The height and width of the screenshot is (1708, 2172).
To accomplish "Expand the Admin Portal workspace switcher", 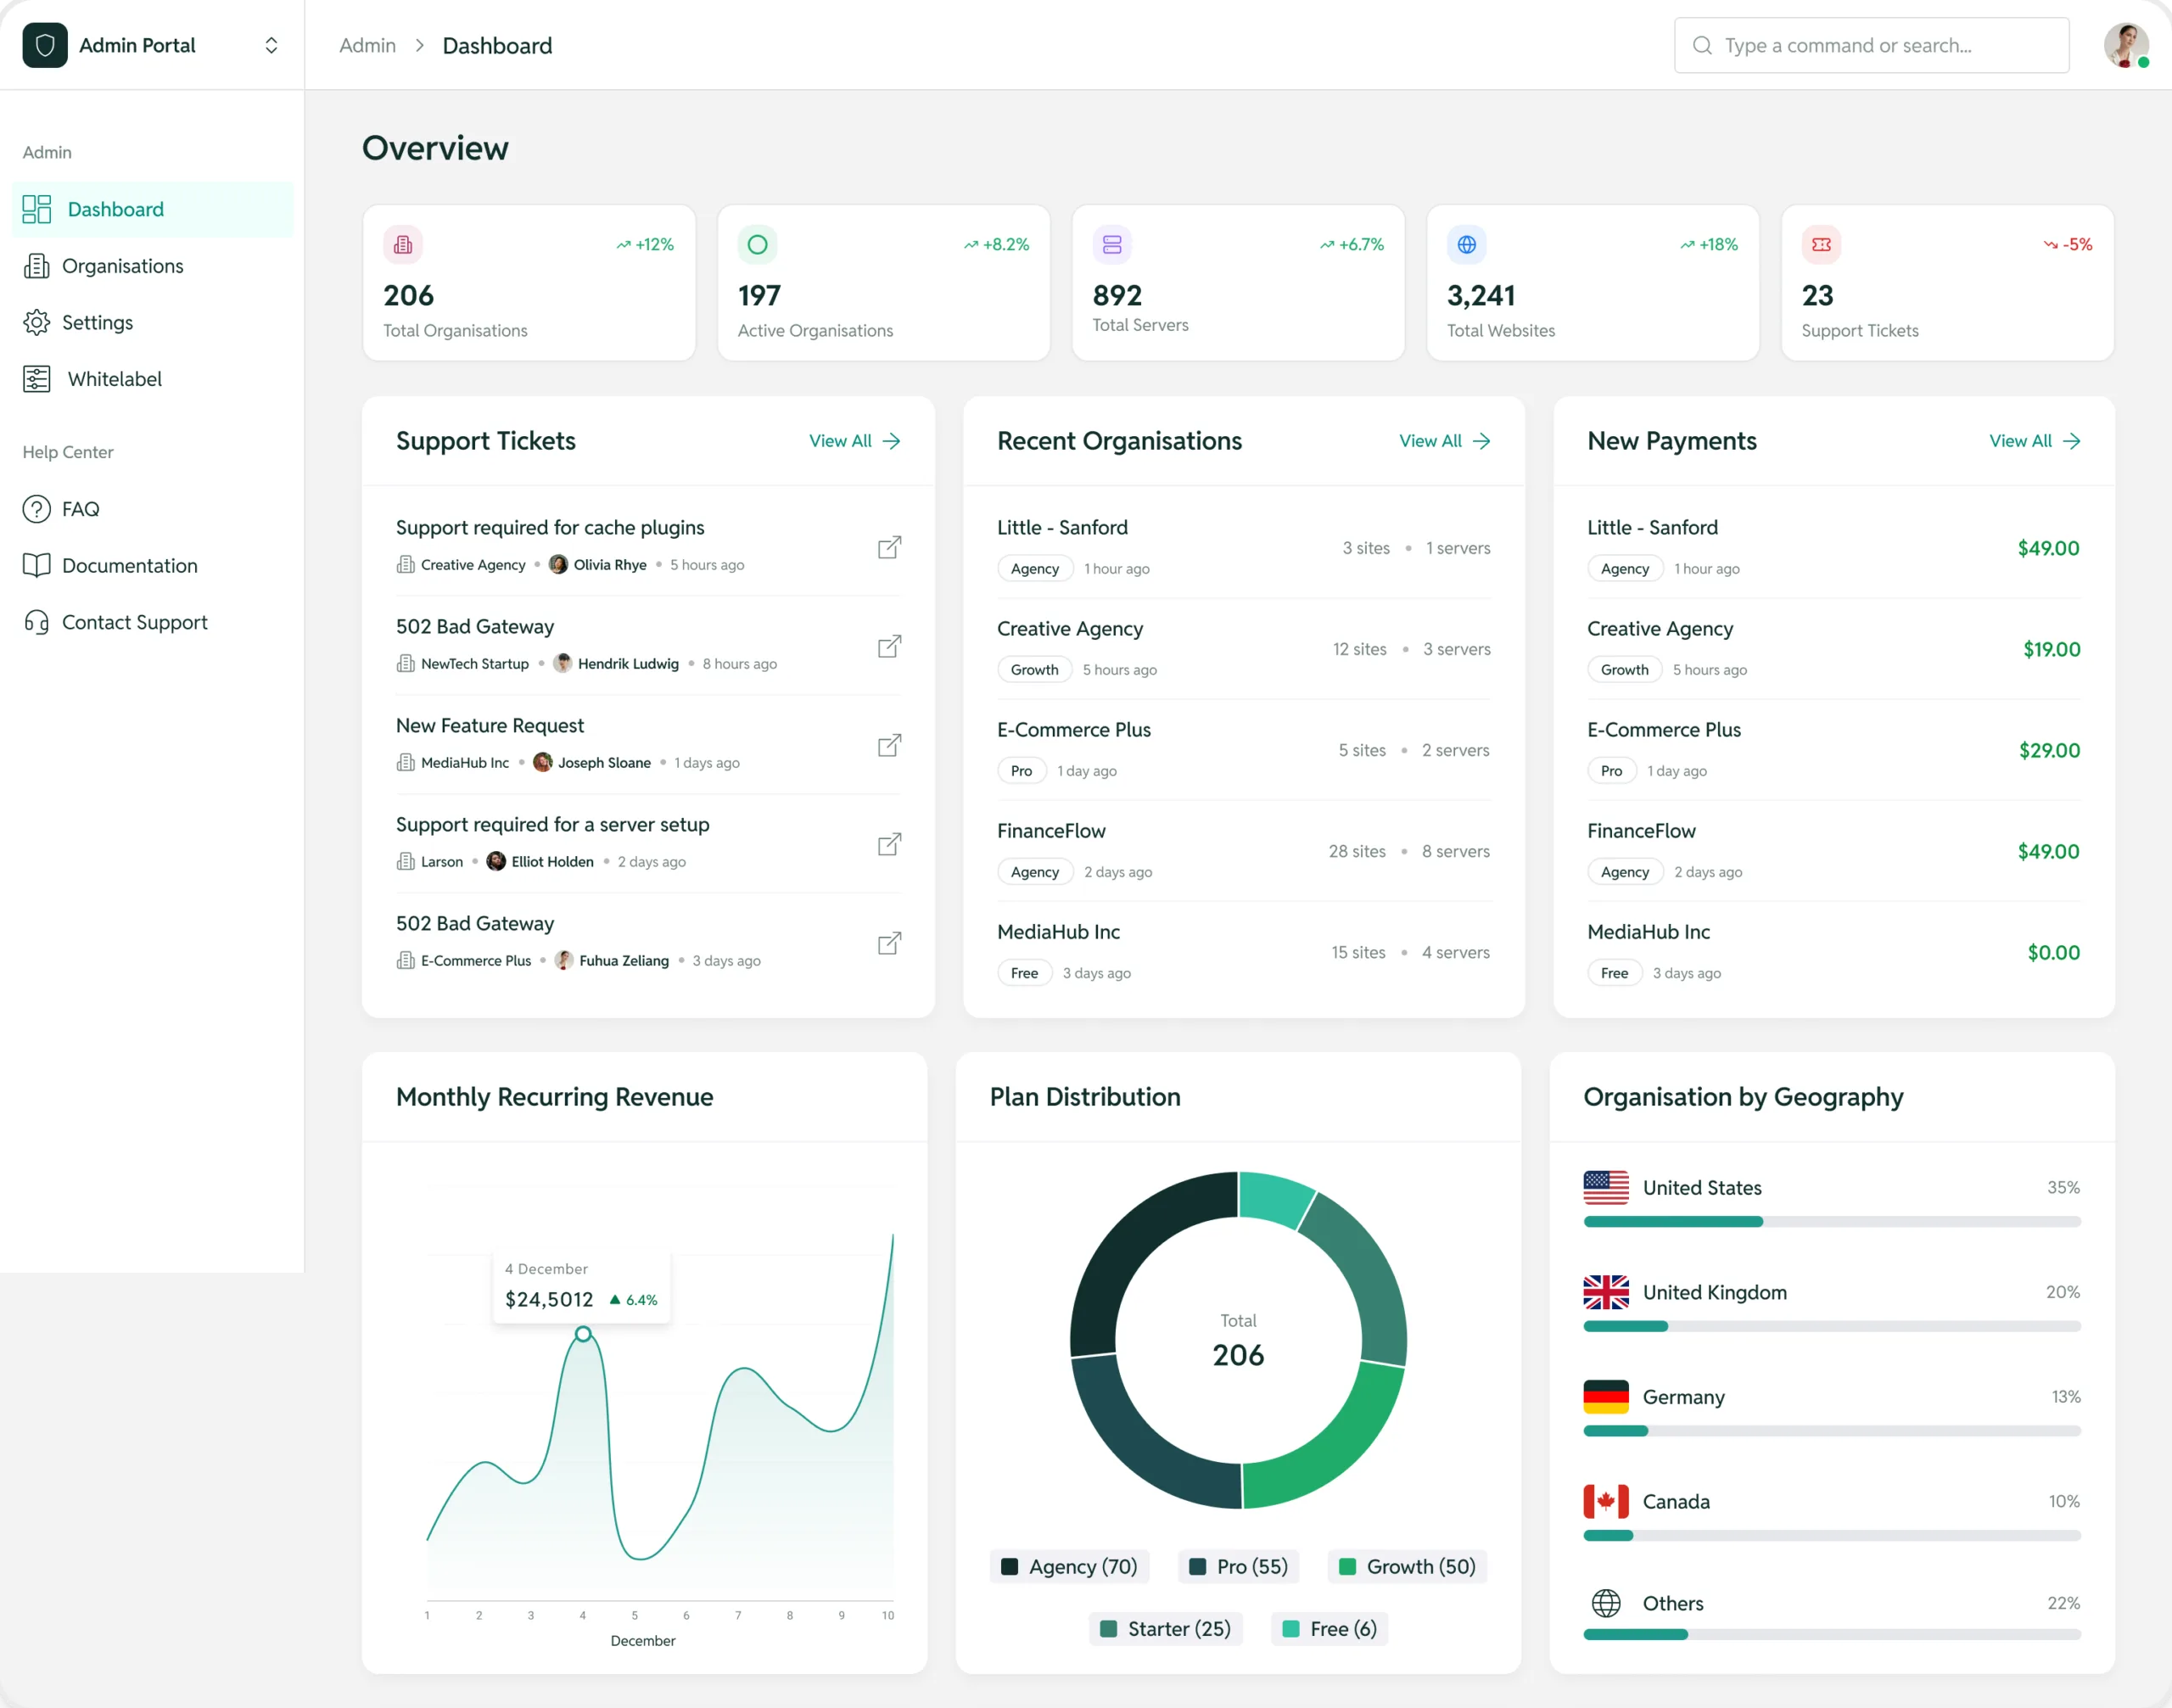I will (x=271, y=45).
